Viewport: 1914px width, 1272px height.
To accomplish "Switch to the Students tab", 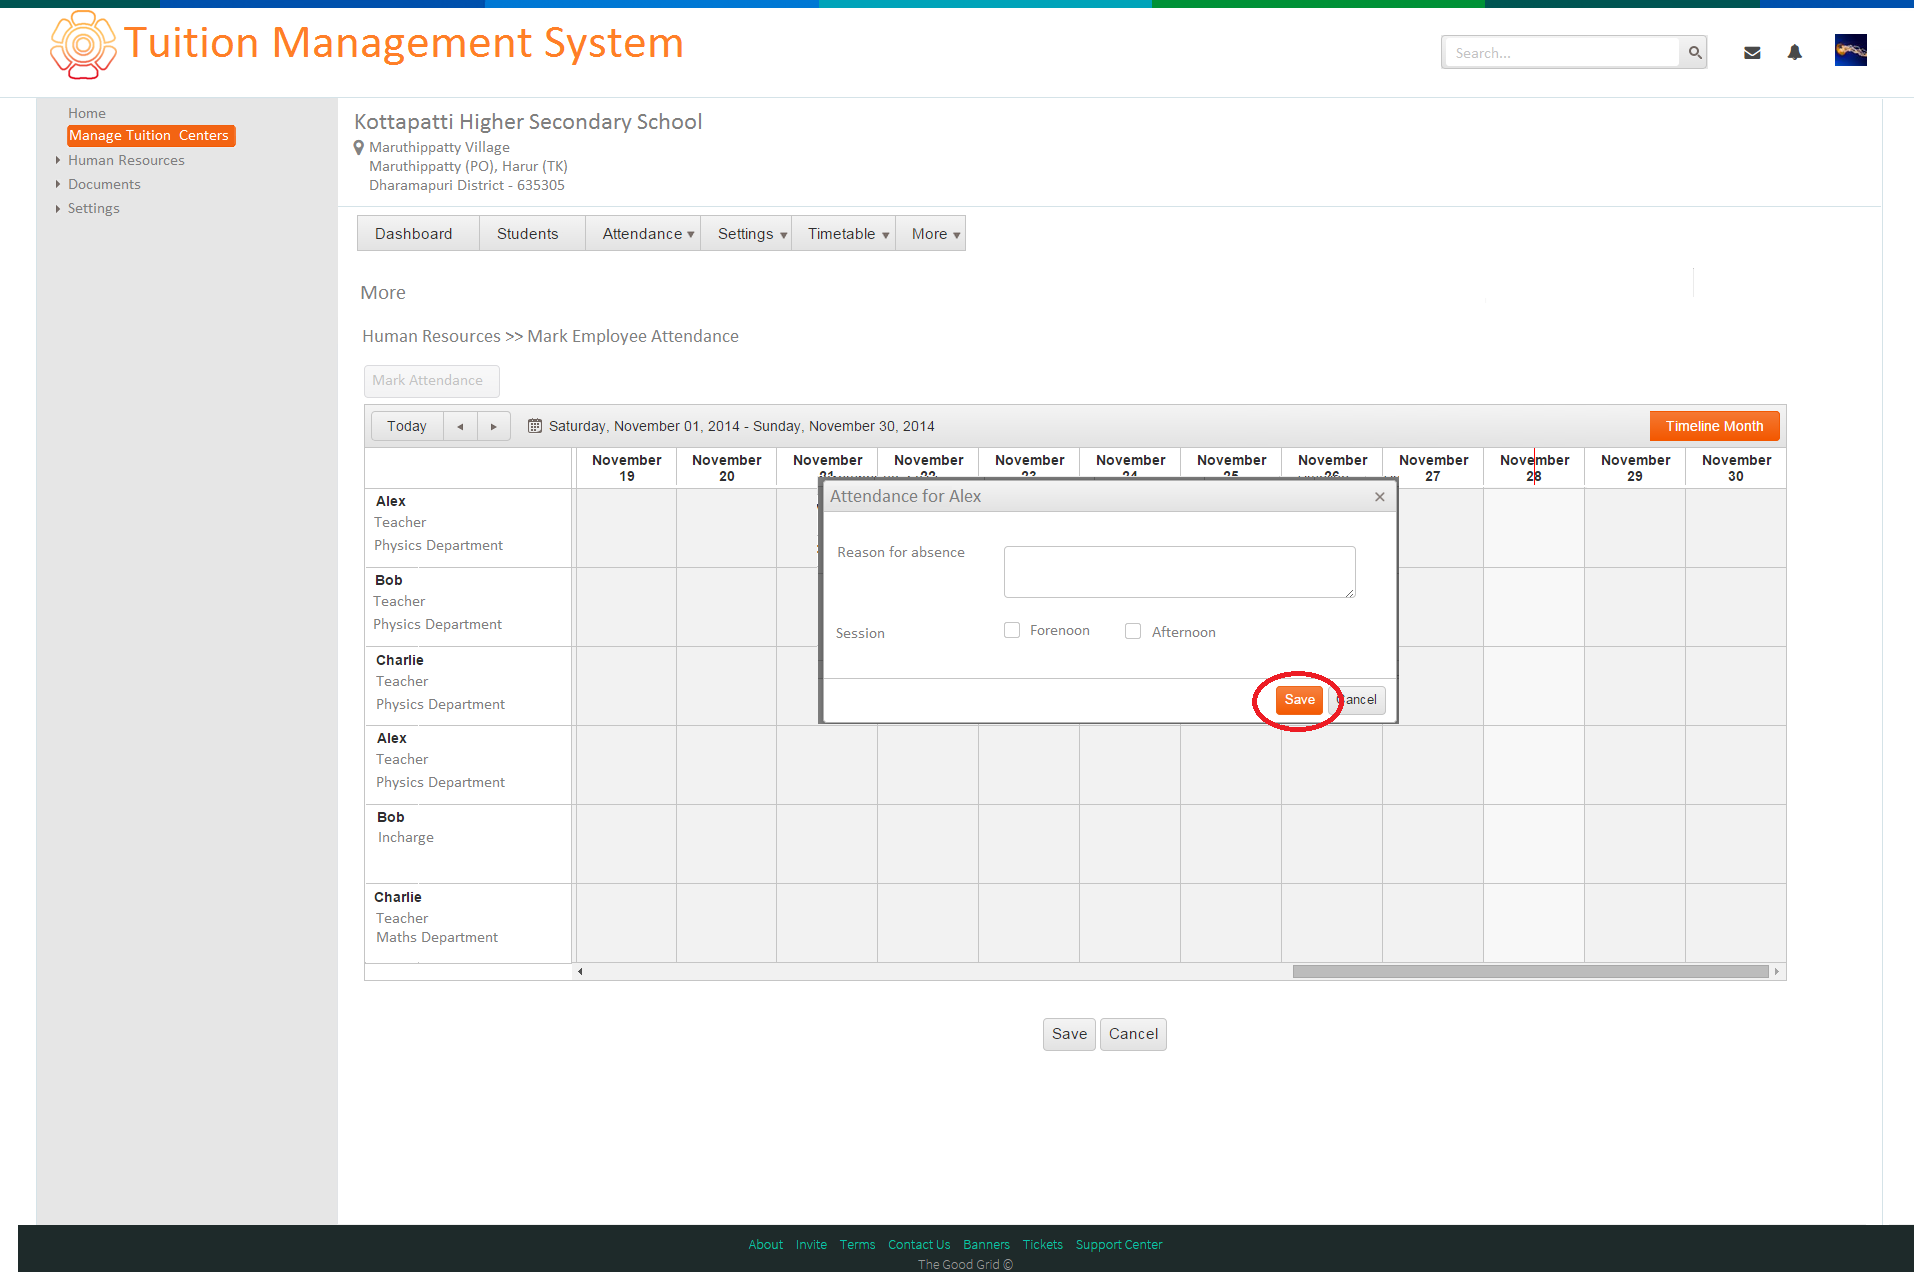I will 527,233.
